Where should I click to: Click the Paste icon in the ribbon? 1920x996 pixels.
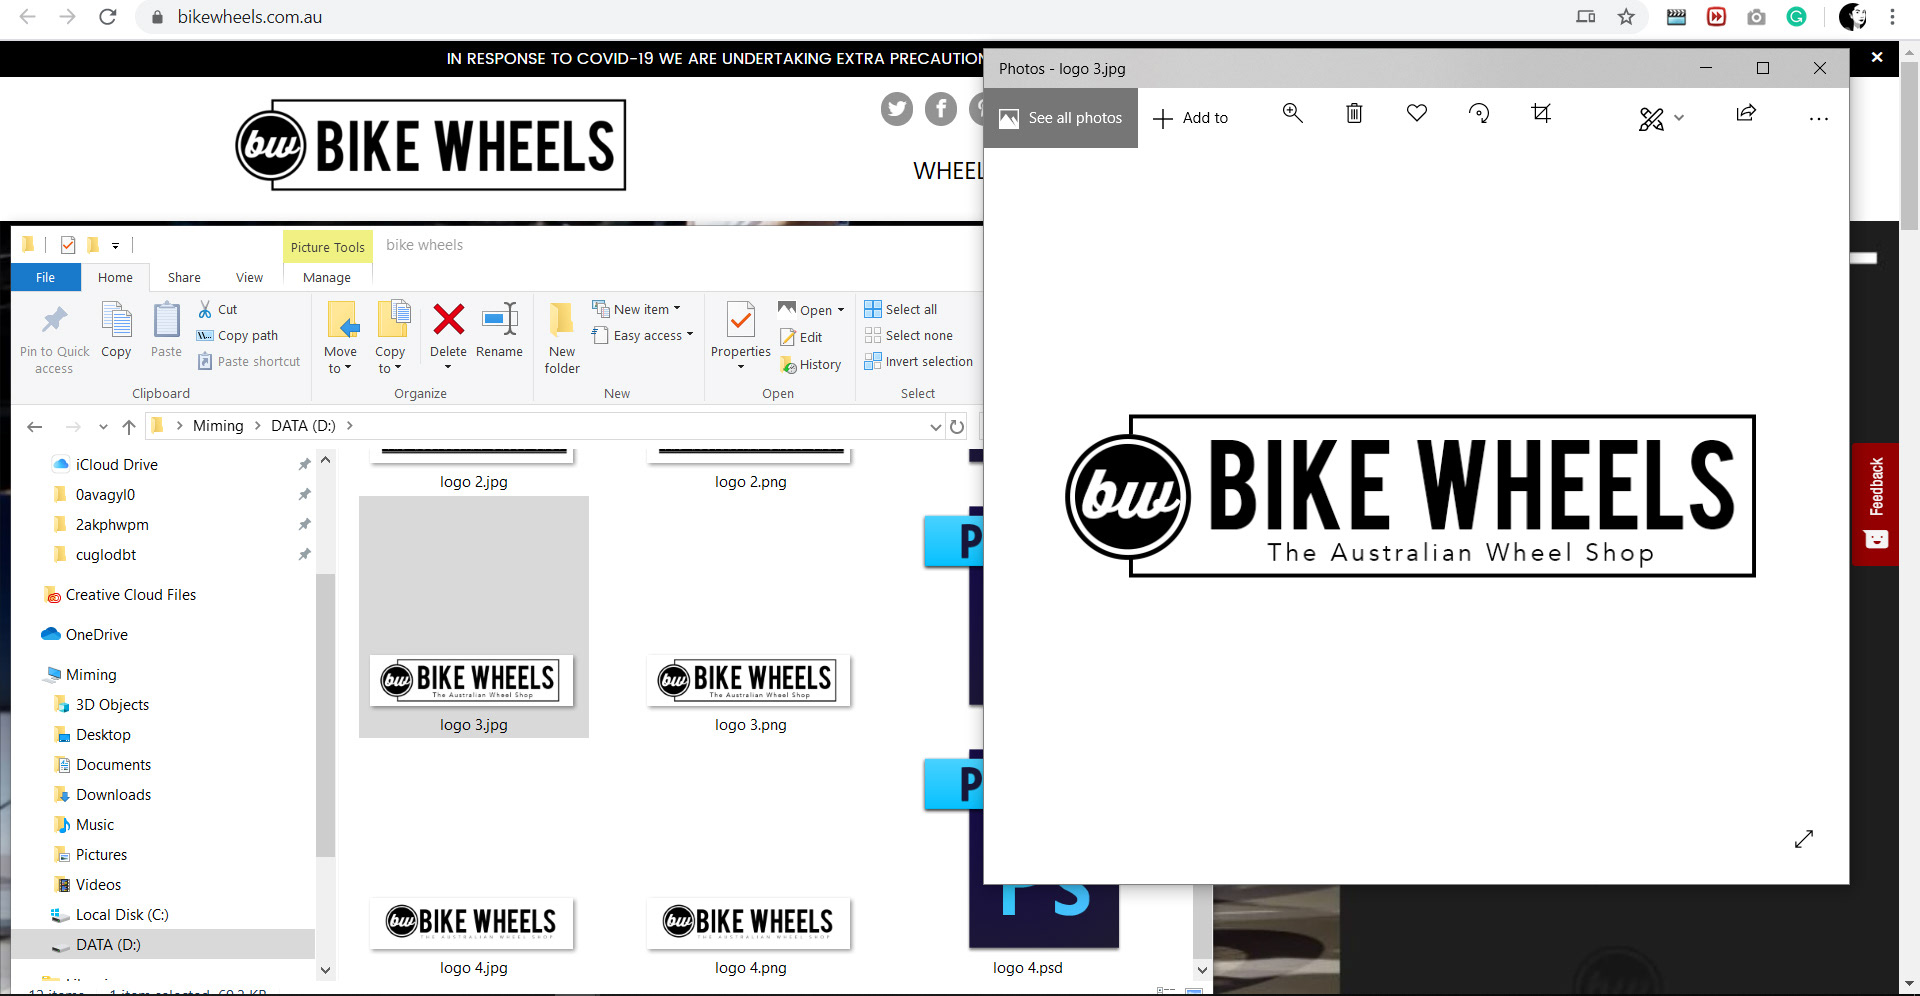point(166,330)
